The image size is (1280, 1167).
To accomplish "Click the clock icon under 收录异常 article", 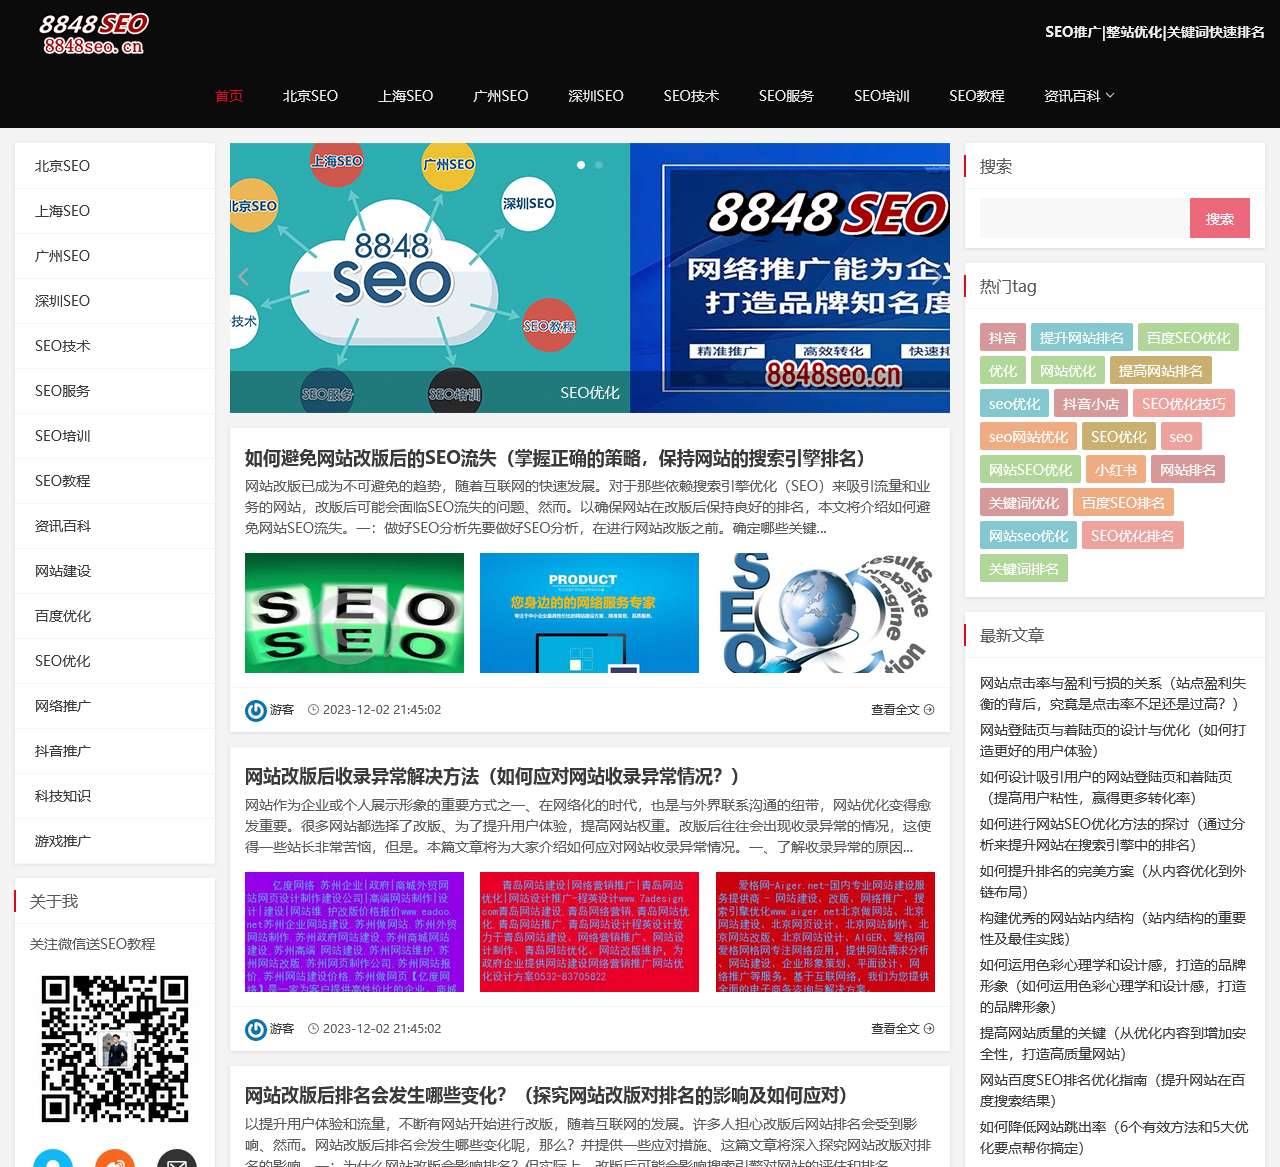I will click(313, 1029).
